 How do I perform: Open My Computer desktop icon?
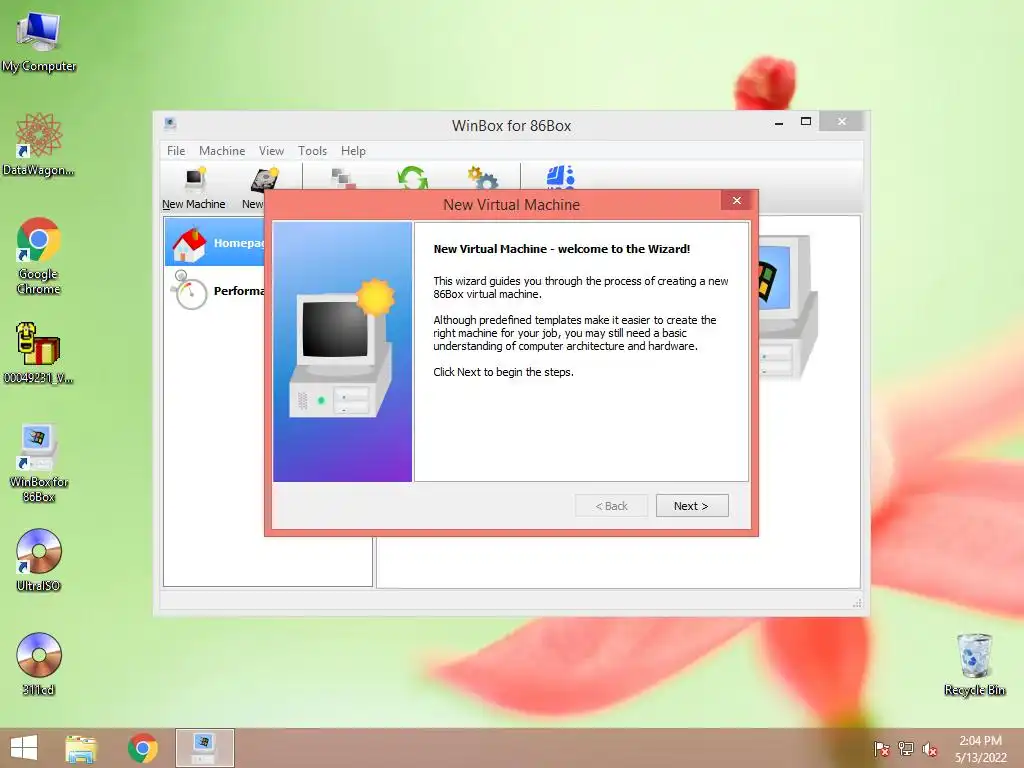[39, 42]
